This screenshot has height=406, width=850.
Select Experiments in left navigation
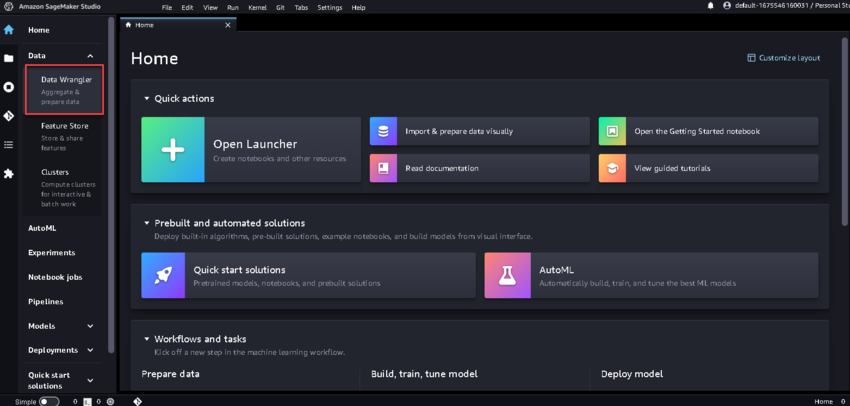(51, 253)
